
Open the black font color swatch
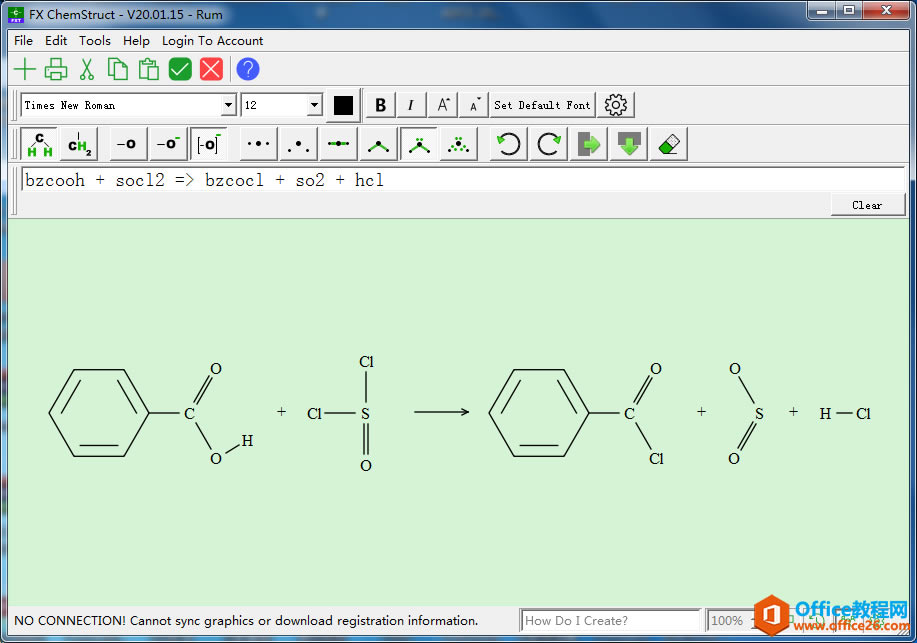[343, 106]
